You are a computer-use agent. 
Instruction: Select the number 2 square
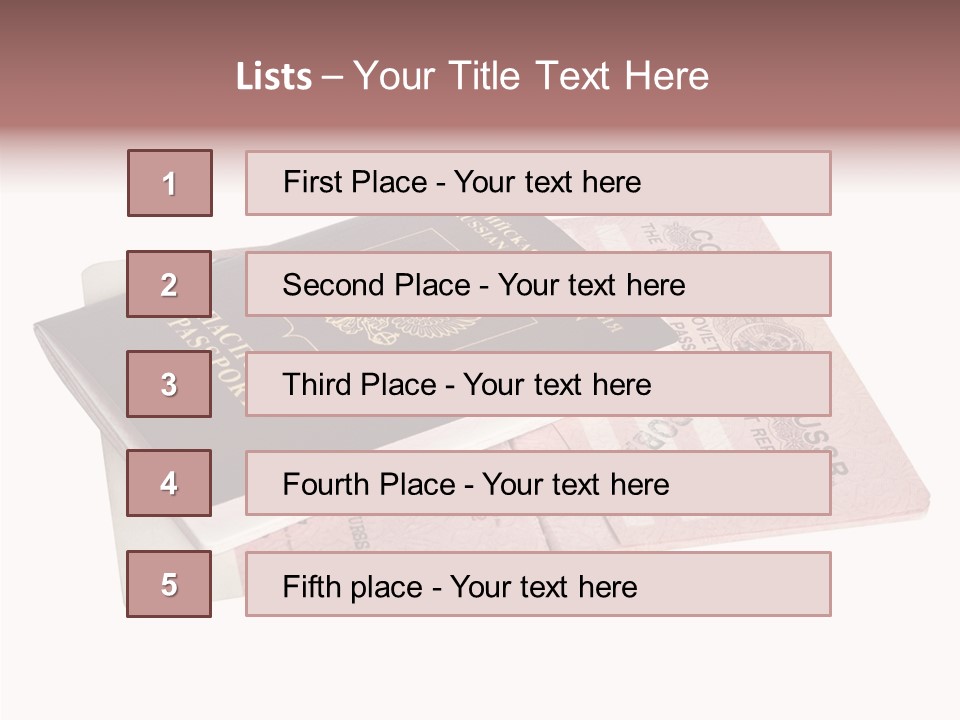pos(169,284)
